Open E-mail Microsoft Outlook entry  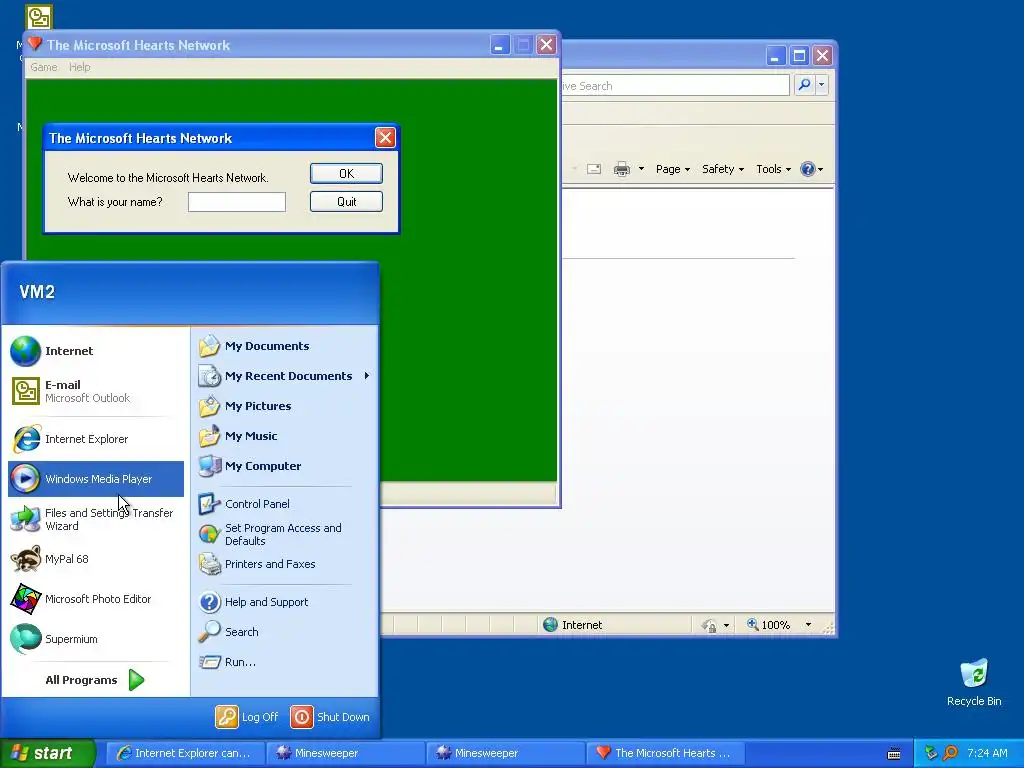[x=95, y=391]
